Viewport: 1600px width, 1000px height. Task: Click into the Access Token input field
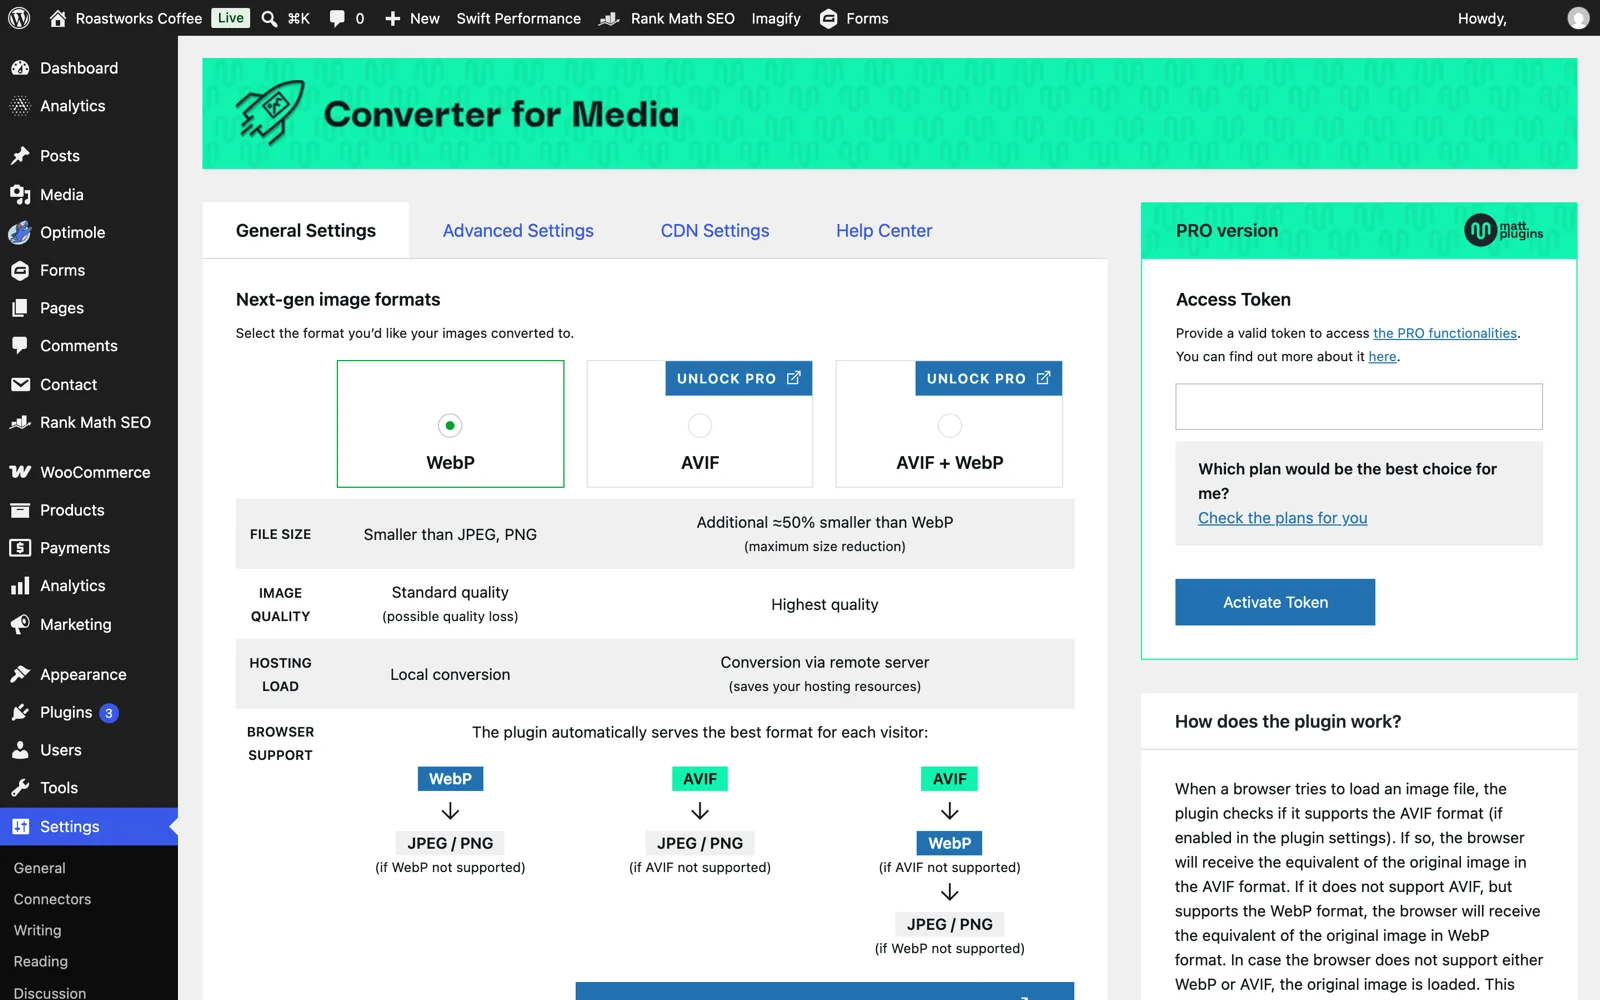(1359, 406)
